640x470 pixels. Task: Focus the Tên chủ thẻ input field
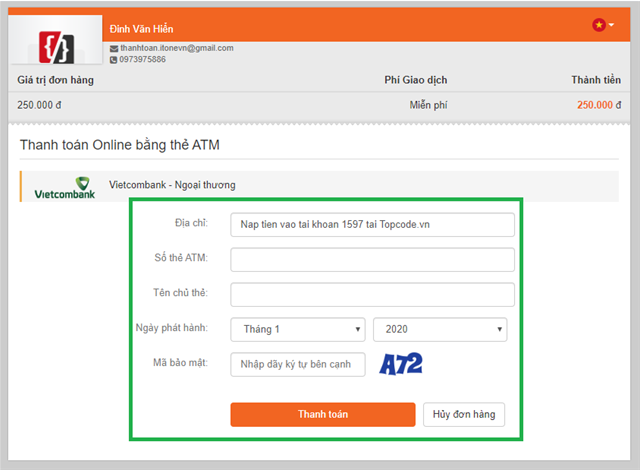pos(372,295)
